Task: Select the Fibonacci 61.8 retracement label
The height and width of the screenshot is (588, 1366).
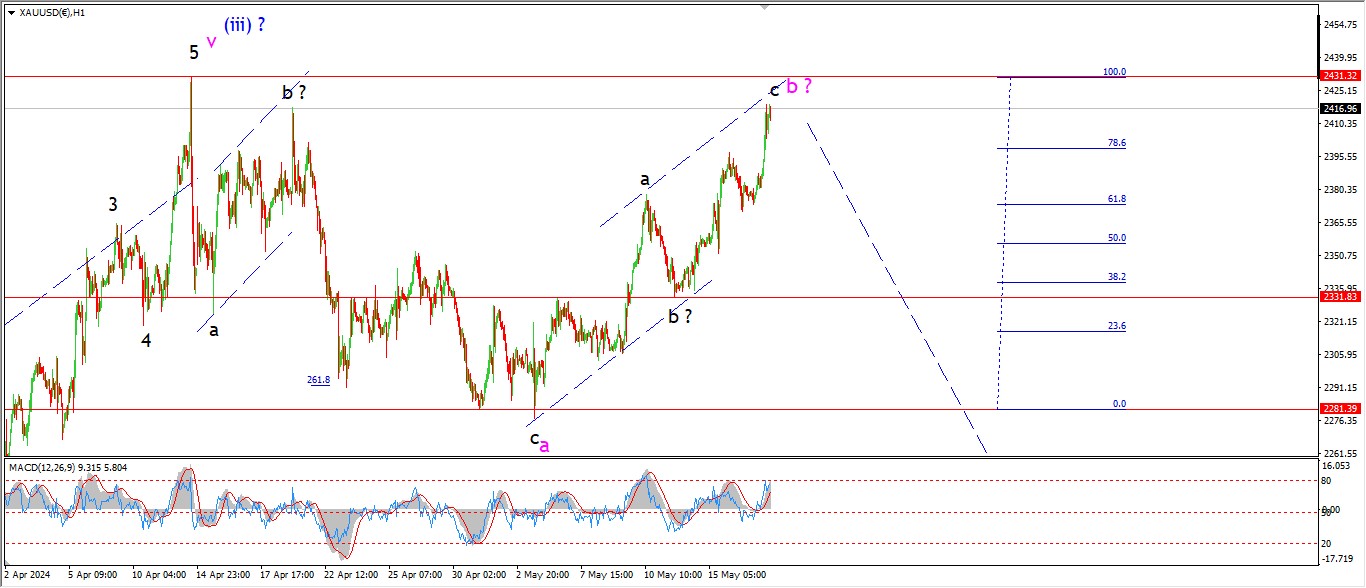Action: tap(1116, 200)
